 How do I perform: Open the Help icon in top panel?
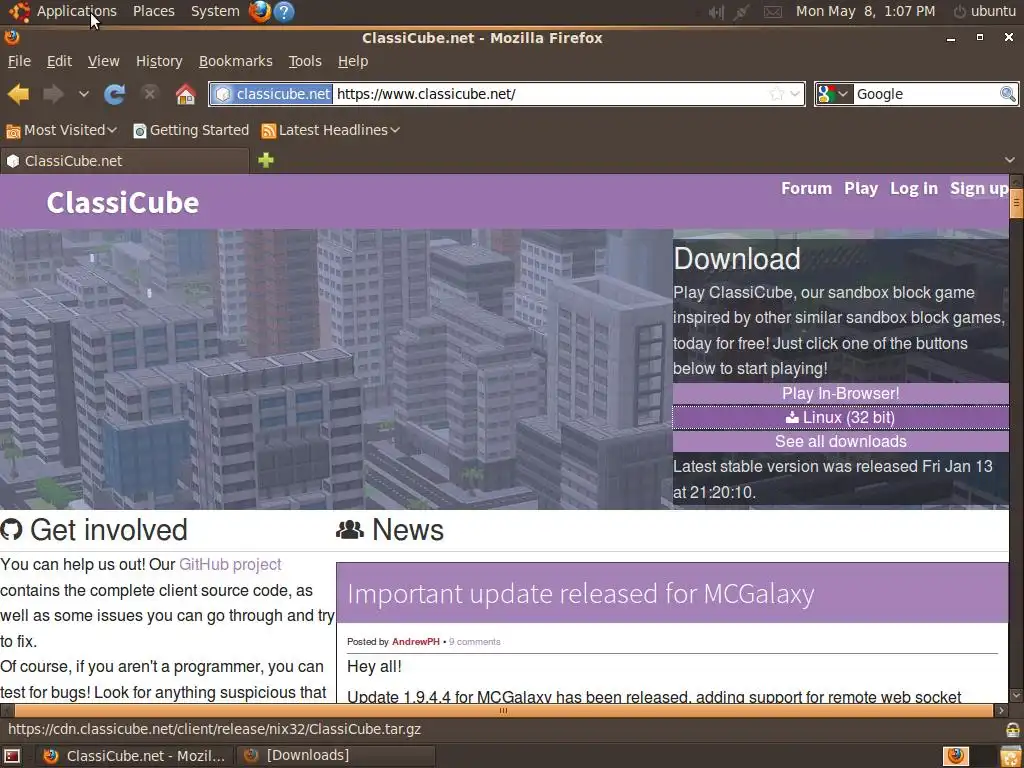point(284,11)
